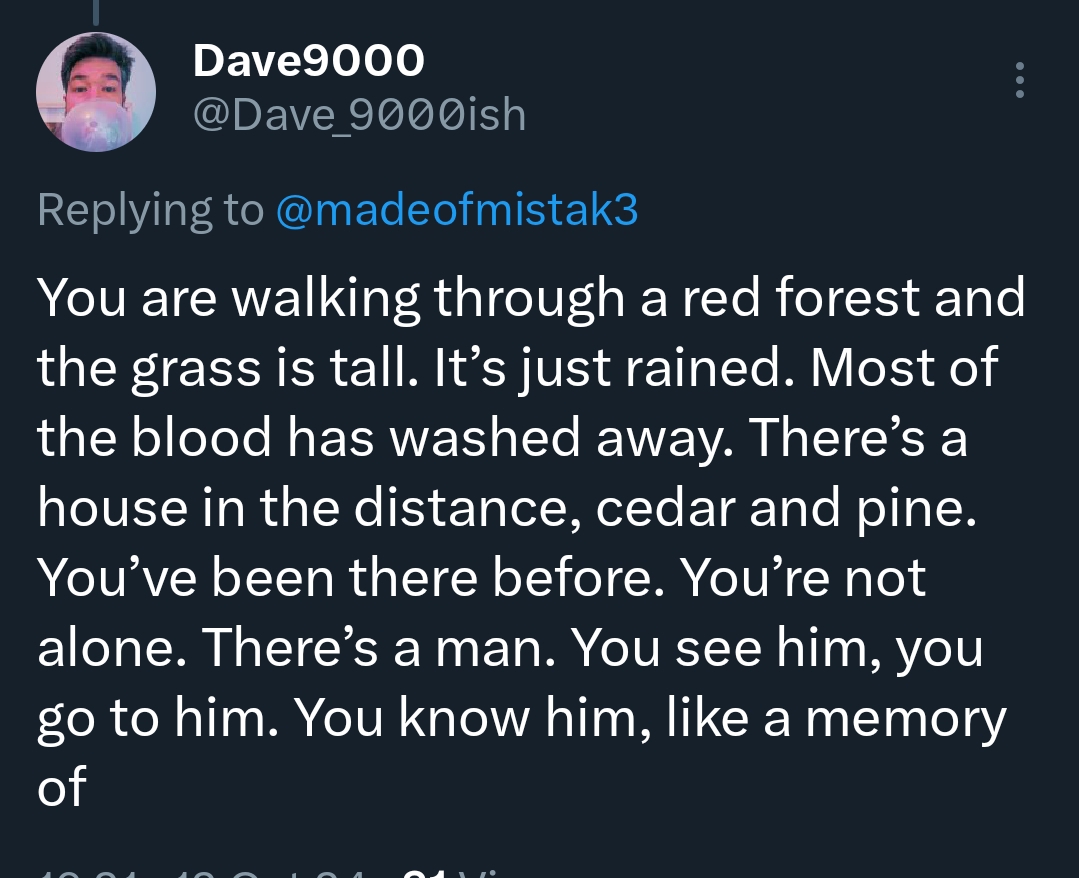The width and height of the screenshot is (1079, 878).
Task: Click the words "cedar and pine"
Action: click(x=782, y=508)
